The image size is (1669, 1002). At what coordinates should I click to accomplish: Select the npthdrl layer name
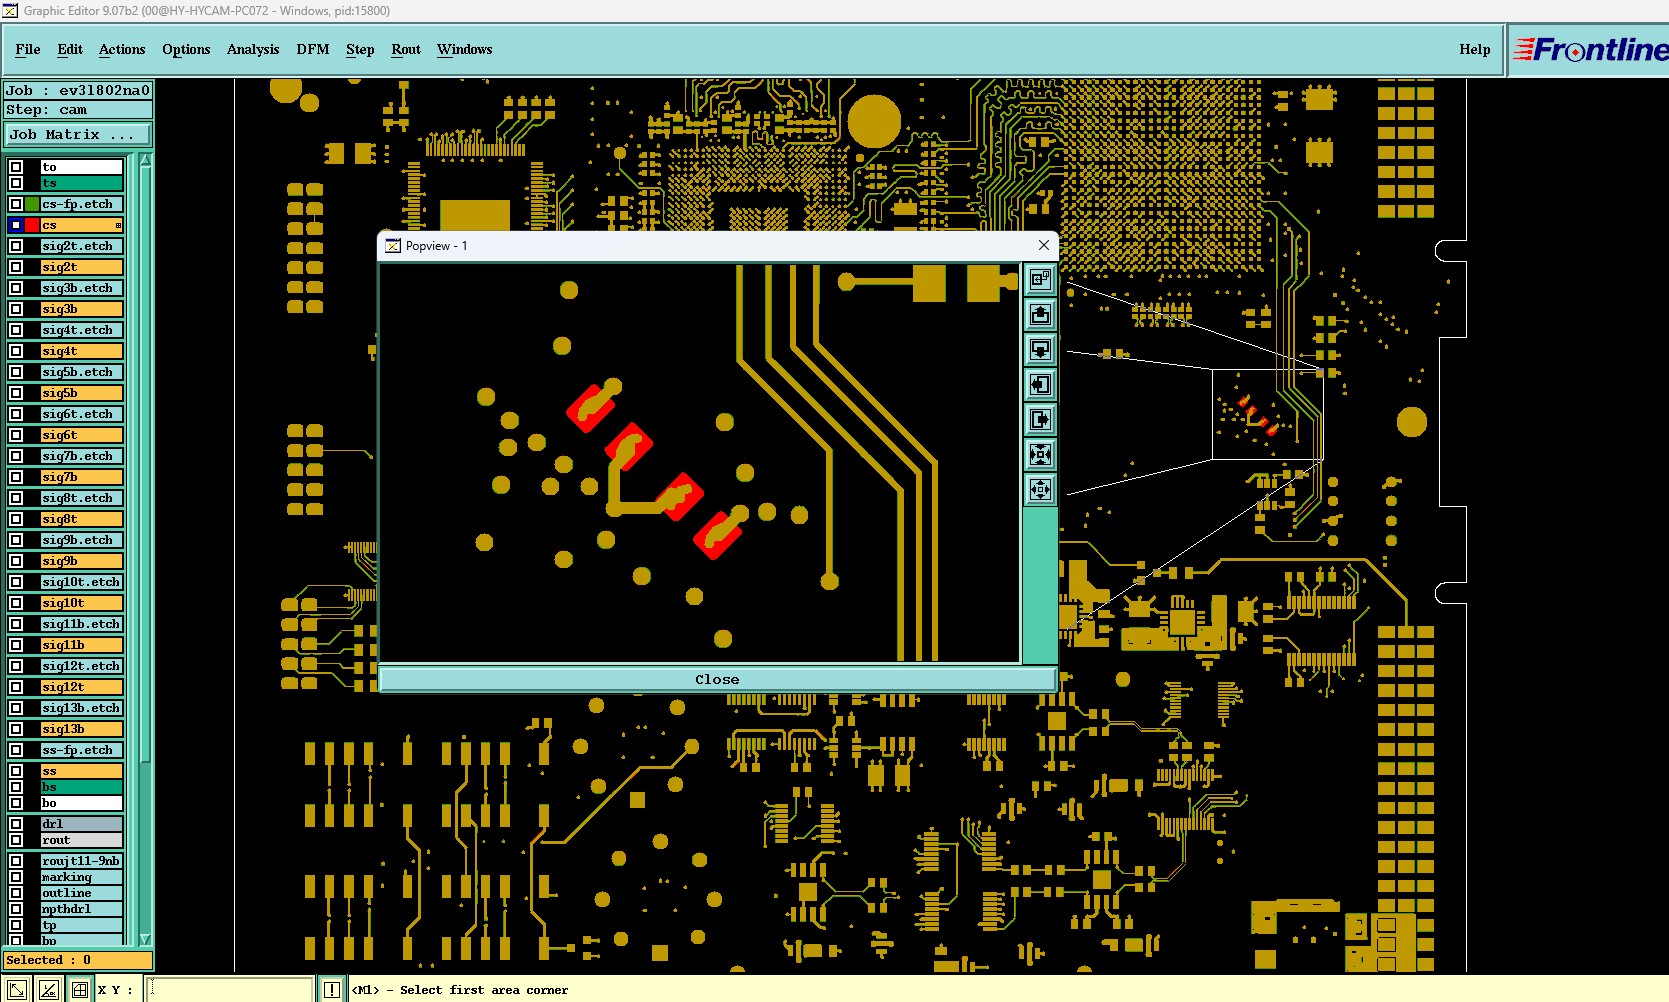[82, 909]
